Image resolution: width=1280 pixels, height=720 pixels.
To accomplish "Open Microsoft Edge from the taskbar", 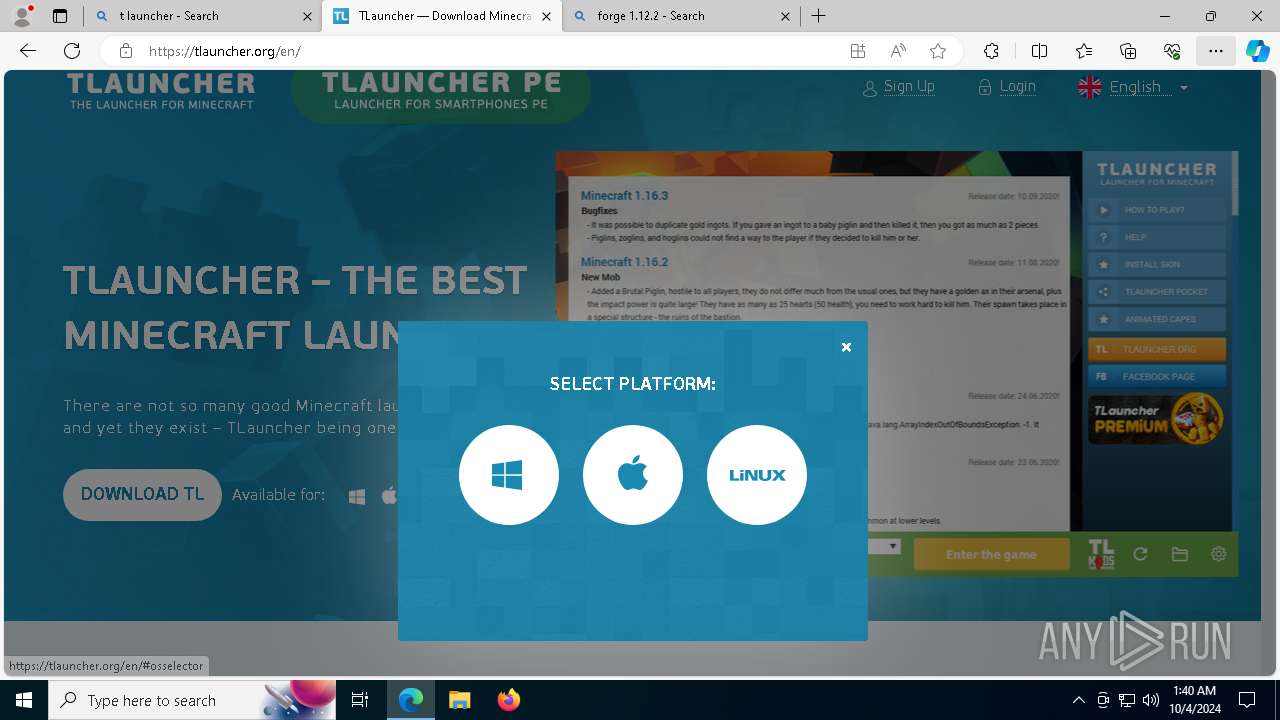I will pyautogui.click(x=411, y=700).
